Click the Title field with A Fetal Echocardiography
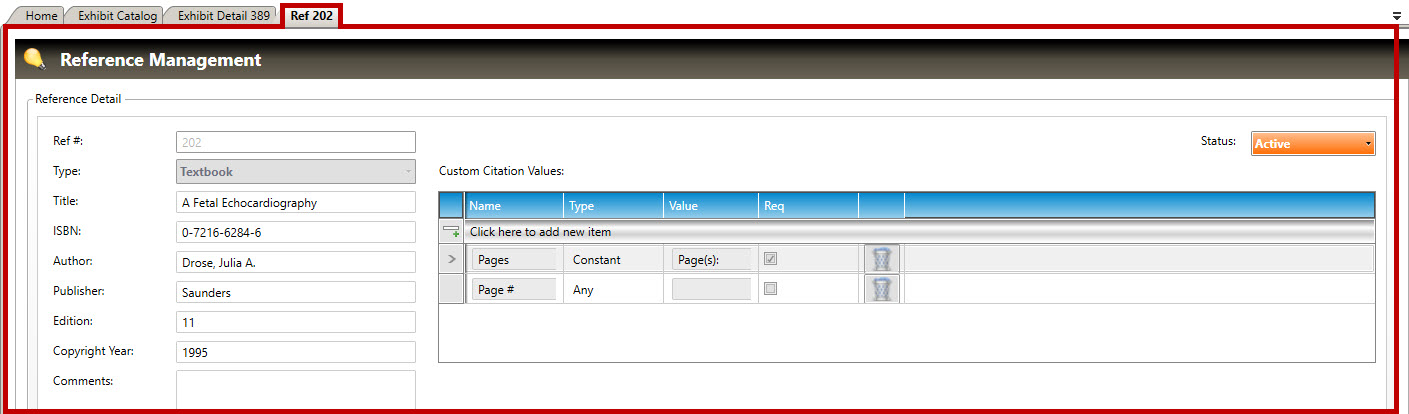This screenshot has width=1409, height=414. (x=295, y=202)
